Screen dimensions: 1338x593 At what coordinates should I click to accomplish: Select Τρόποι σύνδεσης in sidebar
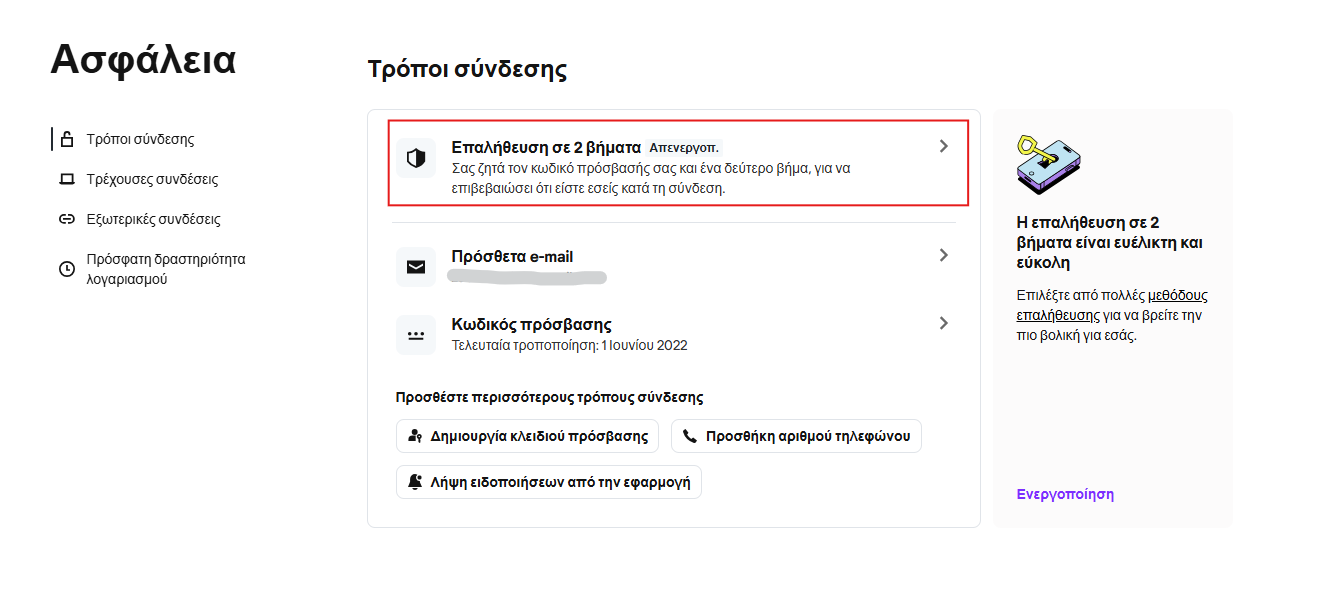click(140, 139)
